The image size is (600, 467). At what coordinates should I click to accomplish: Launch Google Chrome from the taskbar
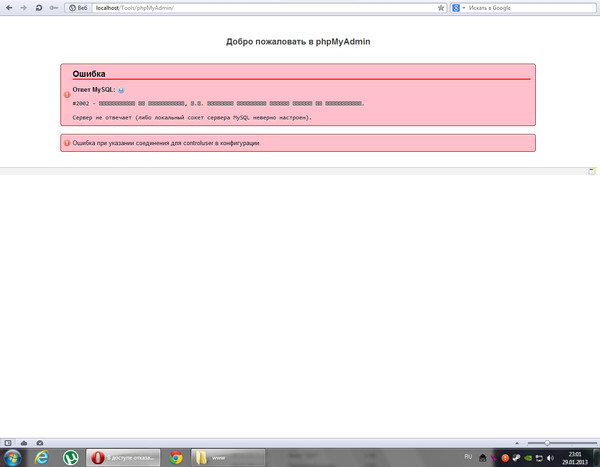(x=176, y=457)
